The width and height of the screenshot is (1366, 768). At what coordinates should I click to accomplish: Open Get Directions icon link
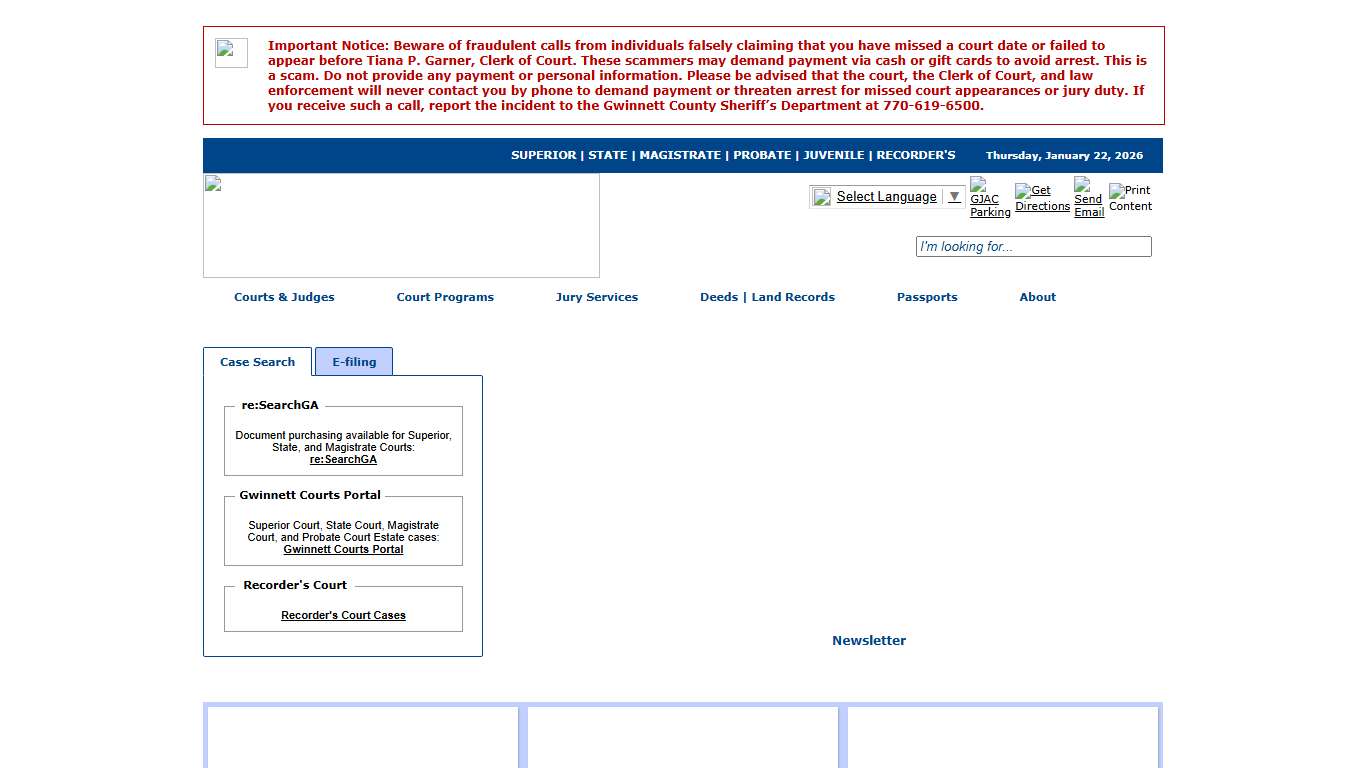click(1042, 198)
